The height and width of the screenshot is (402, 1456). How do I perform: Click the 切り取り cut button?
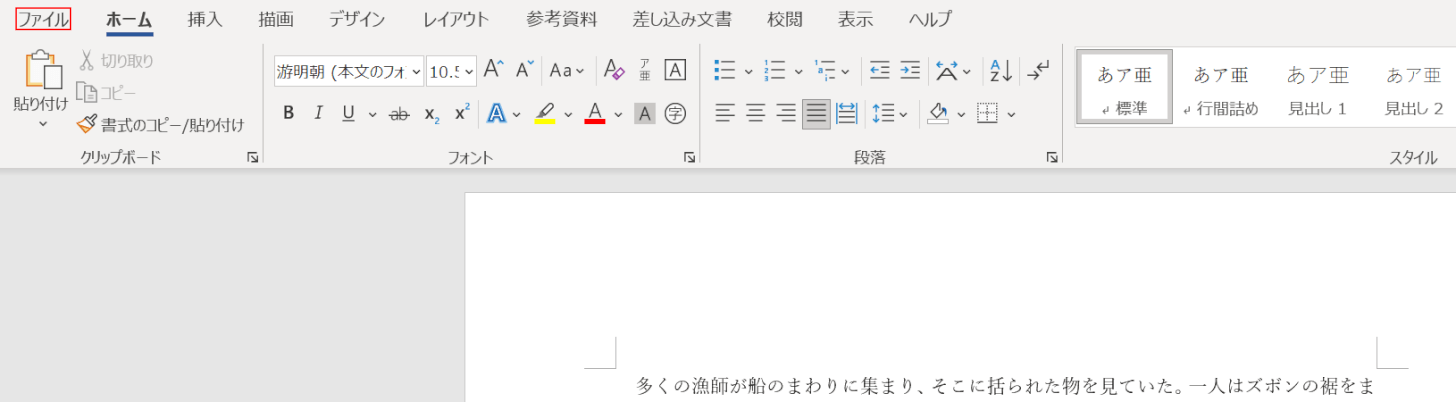(116, 61)
